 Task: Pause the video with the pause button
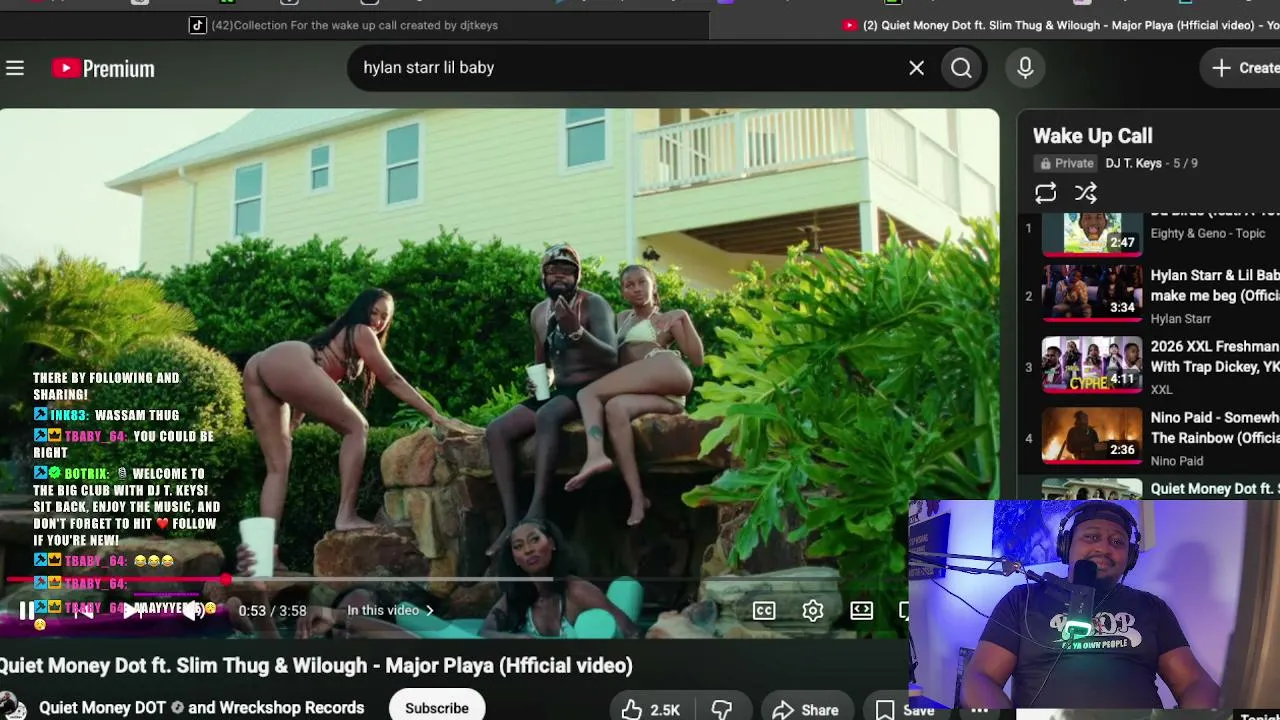click(x=27, y=611)
